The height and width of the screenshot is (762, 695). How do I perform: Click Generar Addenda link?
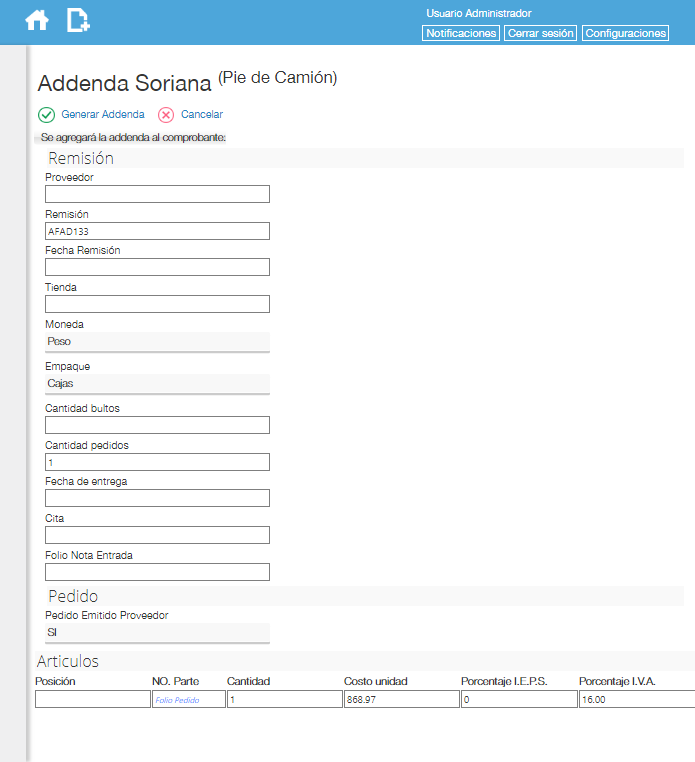(103, 114)
